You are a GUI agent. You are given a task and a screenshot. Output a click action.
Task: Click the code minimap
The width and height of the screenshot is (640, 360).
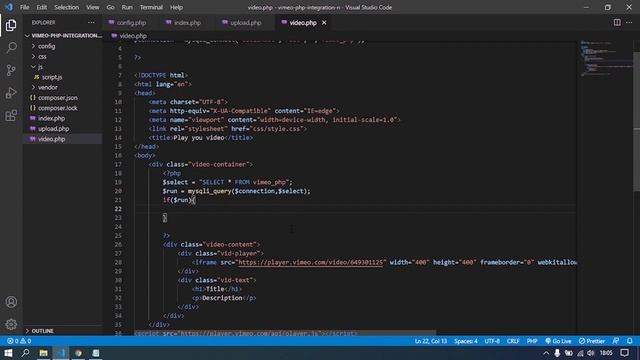(606, 59)
